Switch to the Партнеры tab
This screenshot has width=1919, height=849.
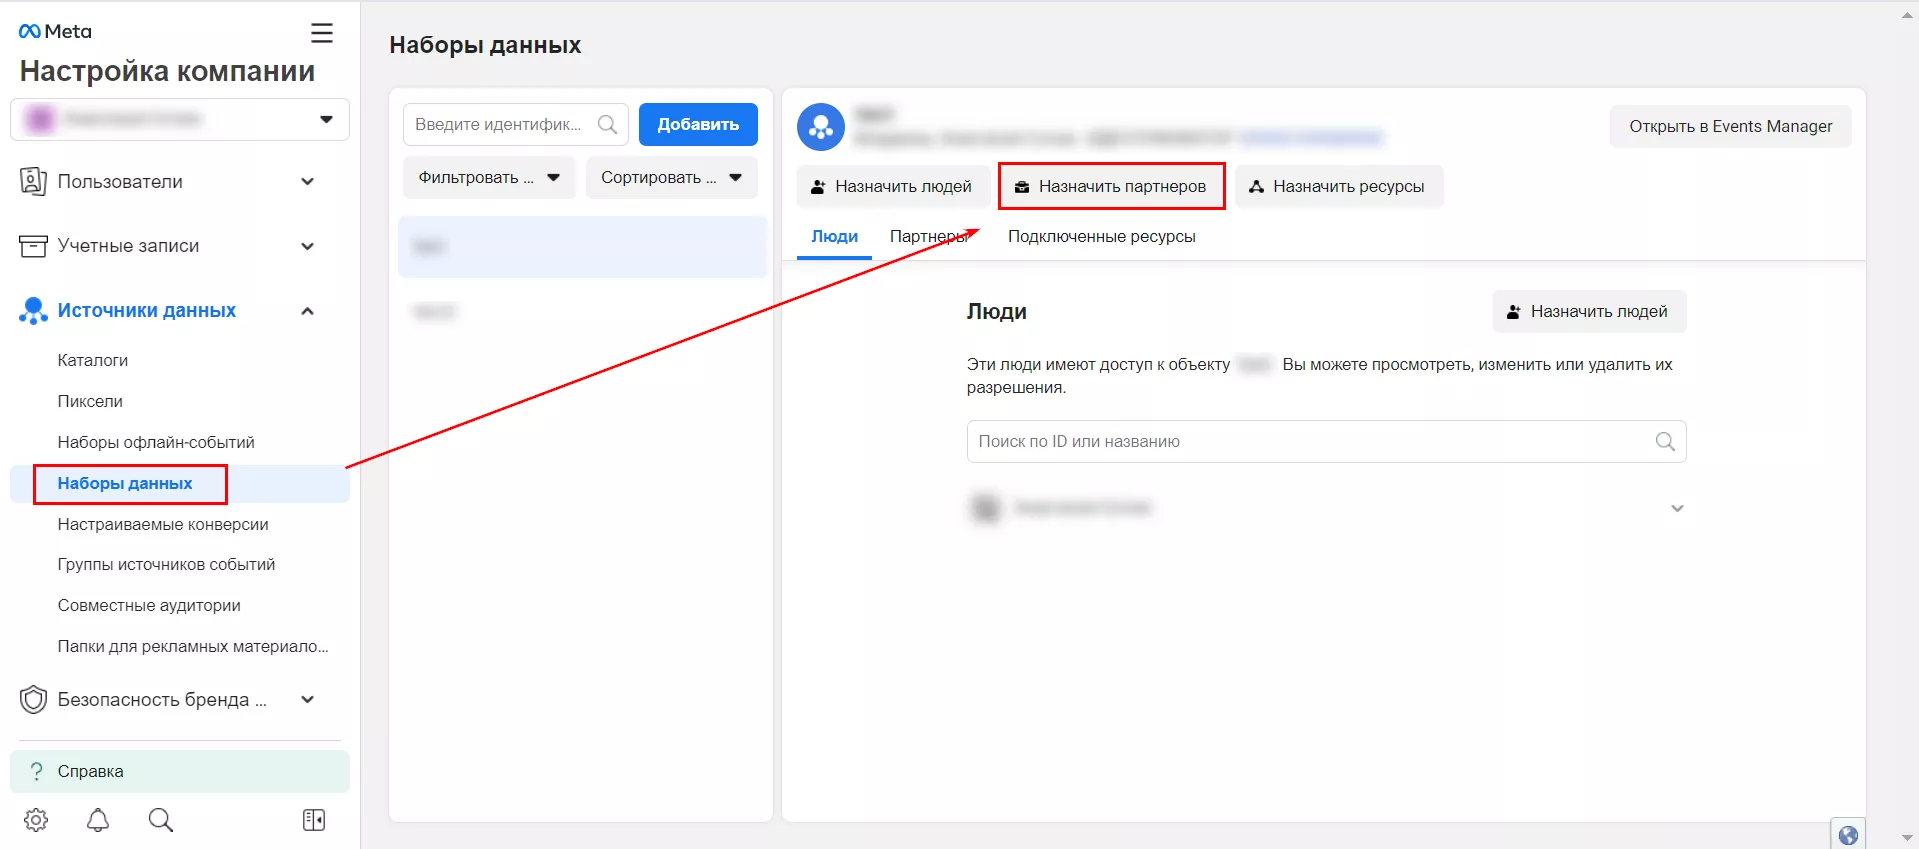929,237
